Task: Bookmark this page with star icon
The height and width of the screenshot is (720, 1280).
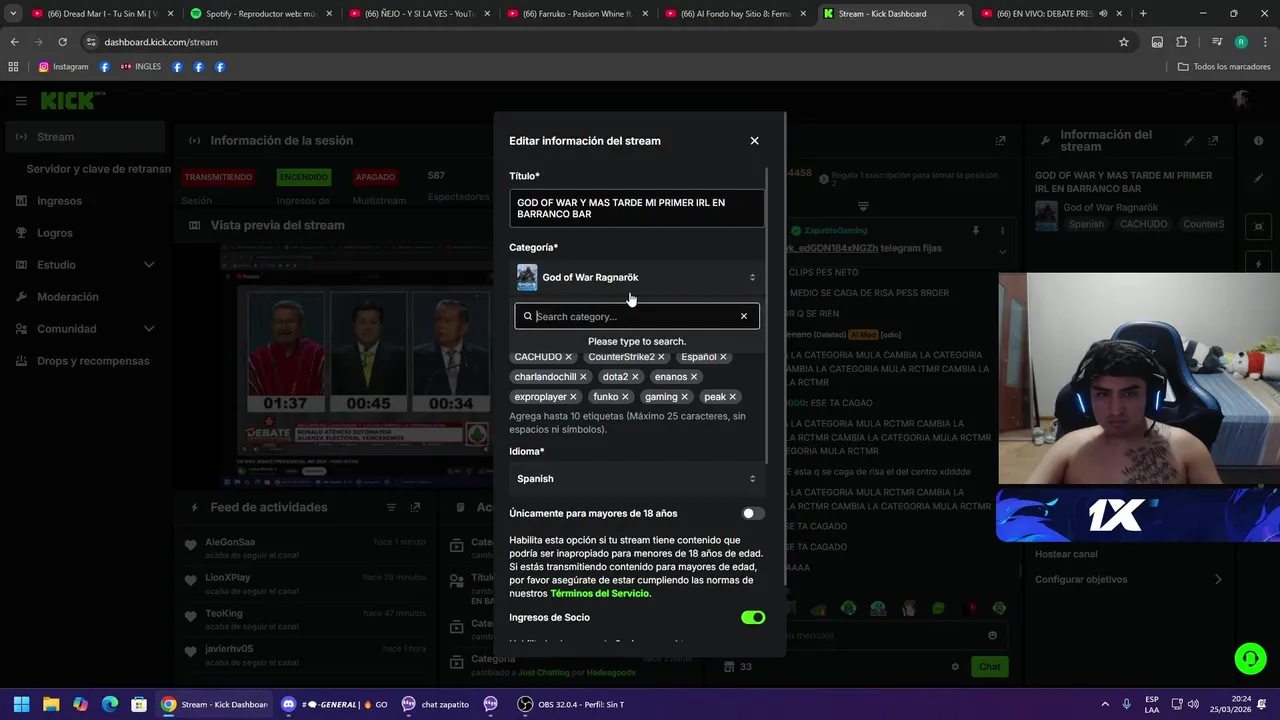Action: click(1124, 42)
